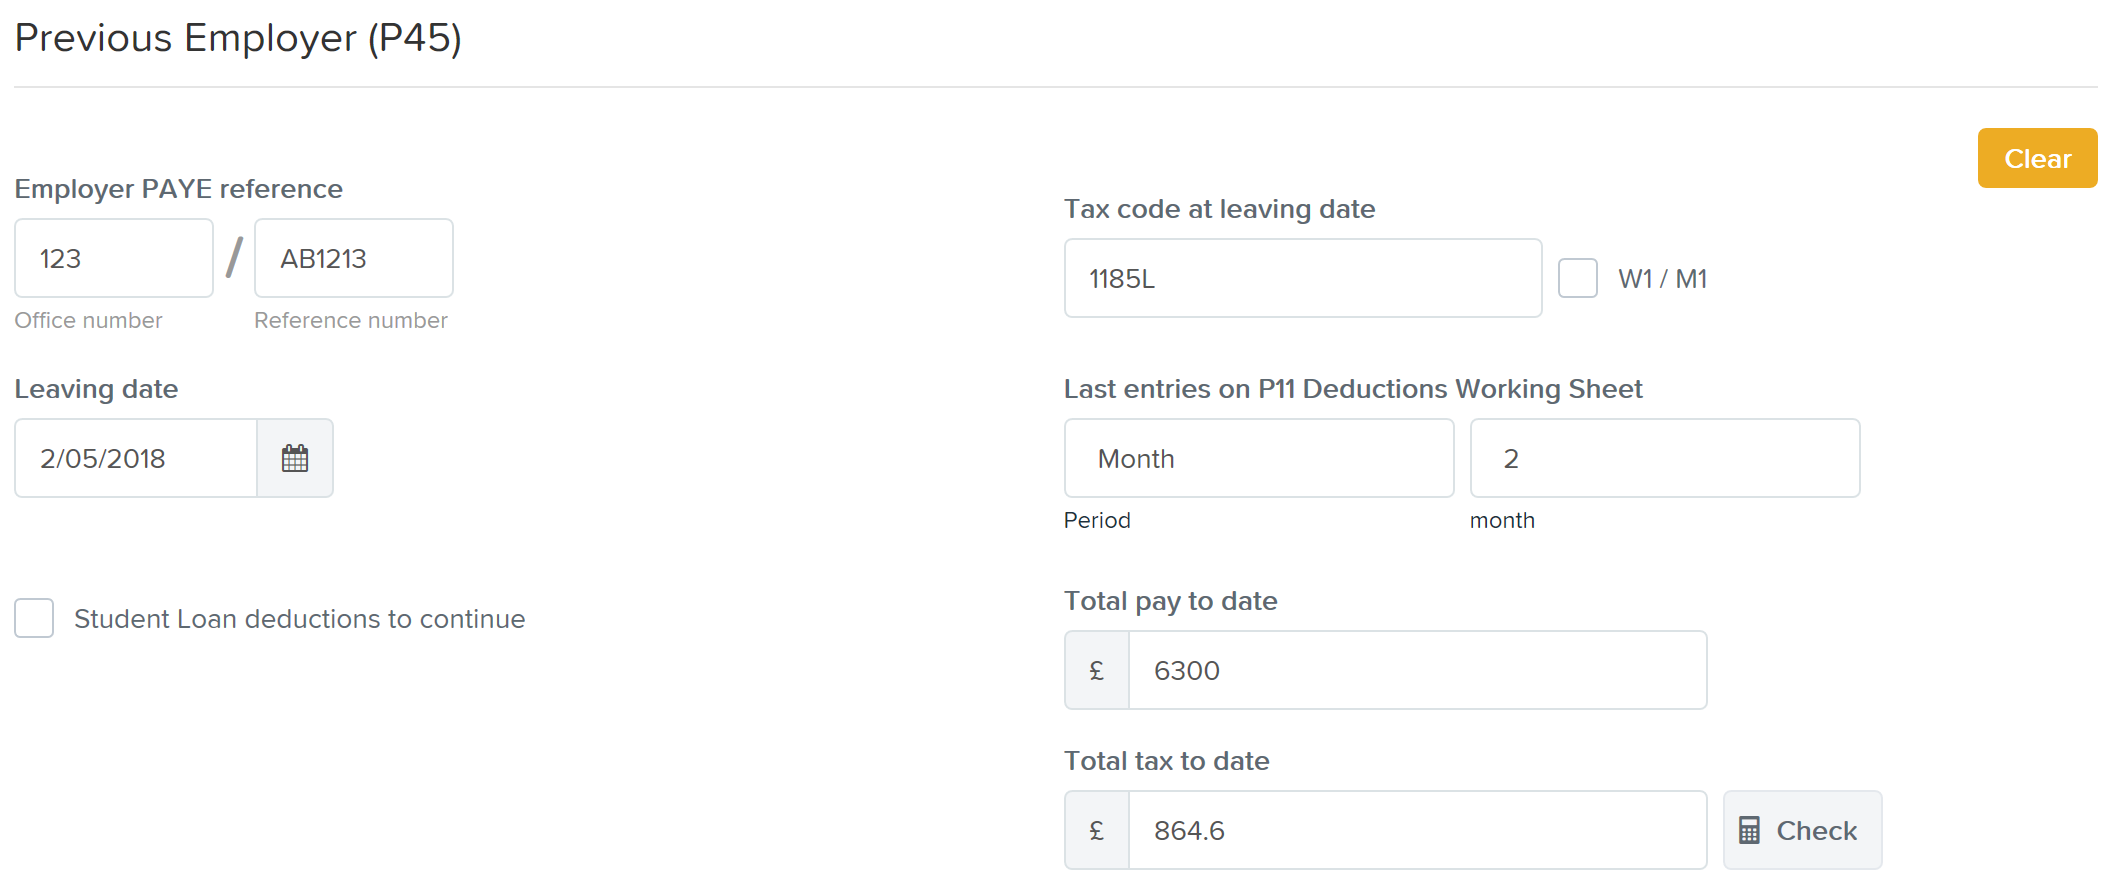
Task: Tick the W1 / M1 checkbox
Action: point(1578,278)
